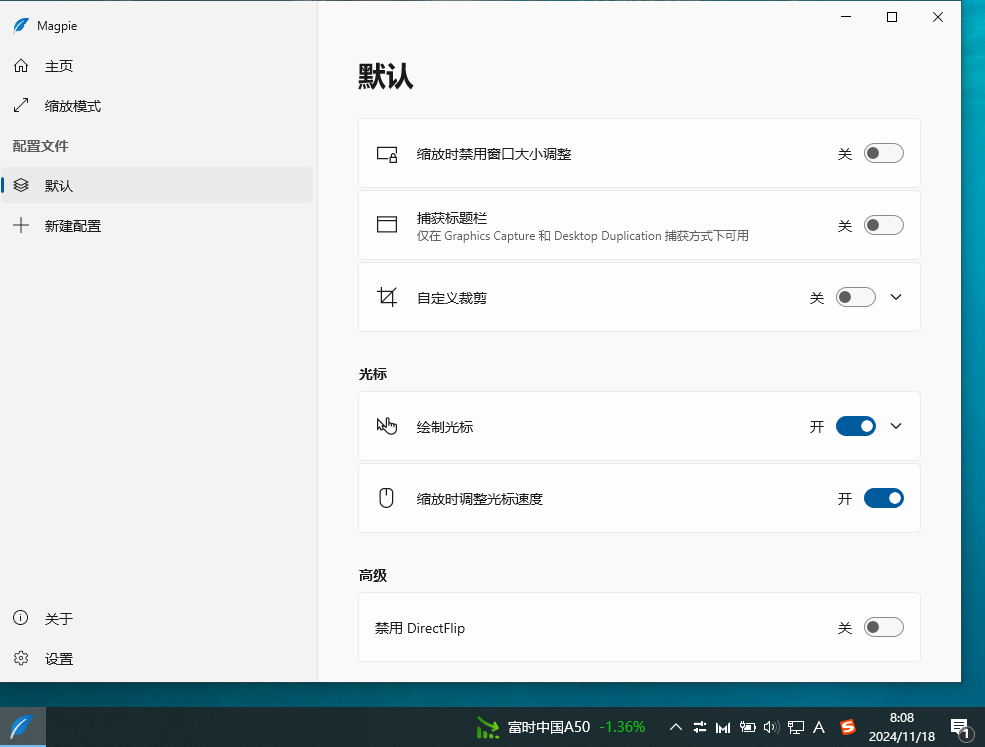This screenshot has width=985, height=747.
Task: Minimize the Magpie window
Action: pyautogui.click(x=846, y=17)
